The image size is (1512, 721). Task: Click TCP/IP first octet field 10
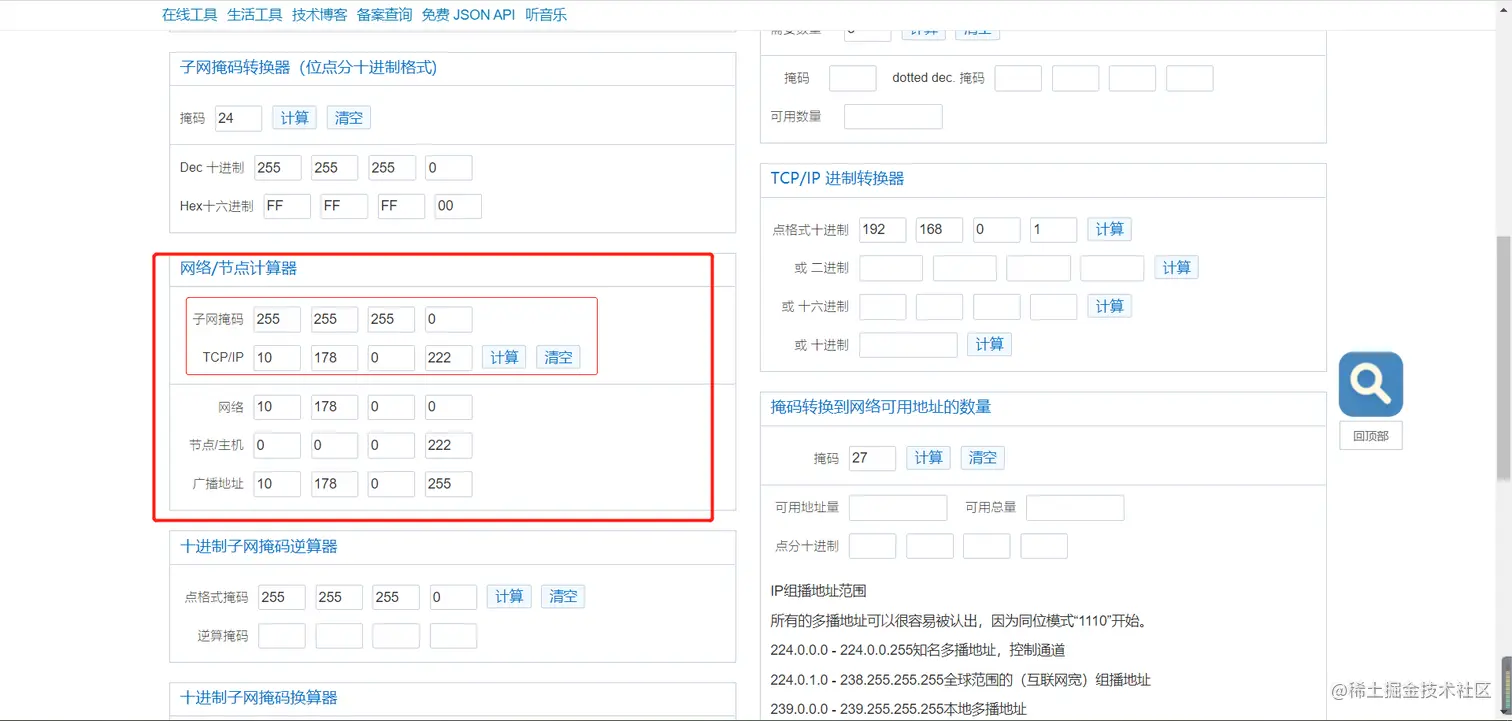coord(277,358)
